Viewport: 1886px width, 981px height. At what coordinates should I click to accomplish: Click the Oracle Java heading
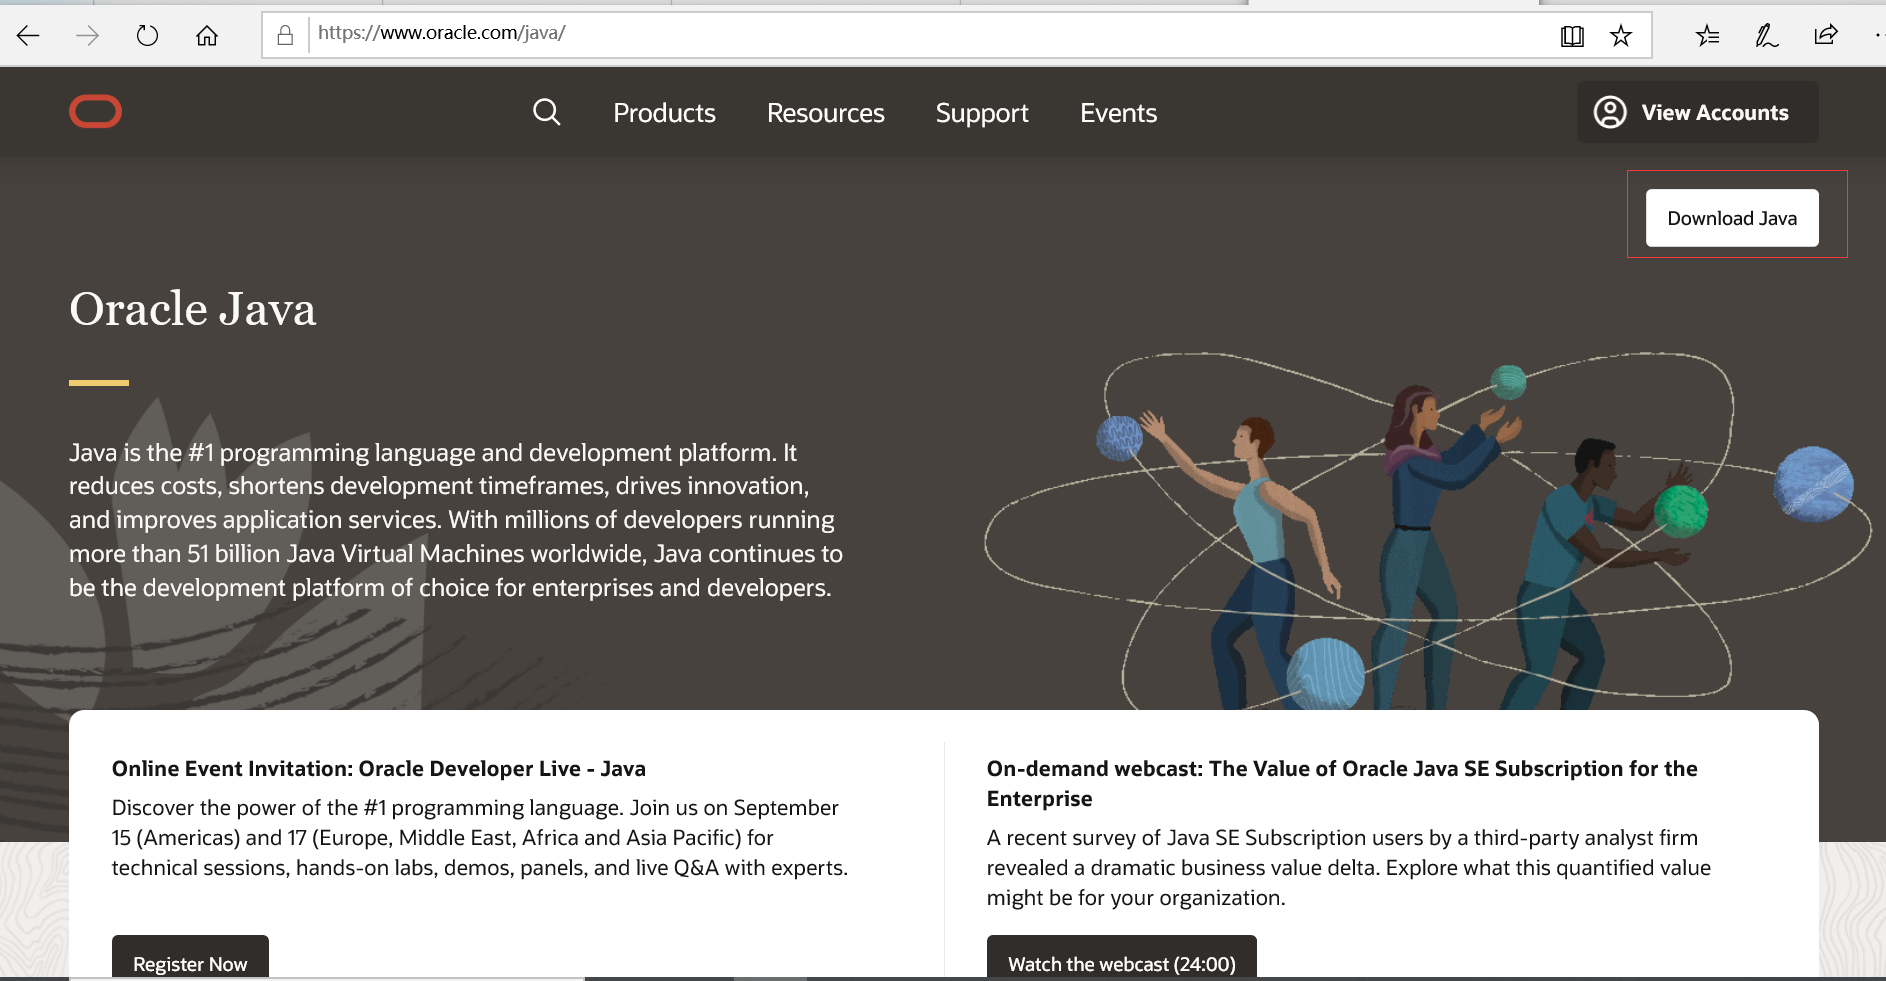click(193, 309)
